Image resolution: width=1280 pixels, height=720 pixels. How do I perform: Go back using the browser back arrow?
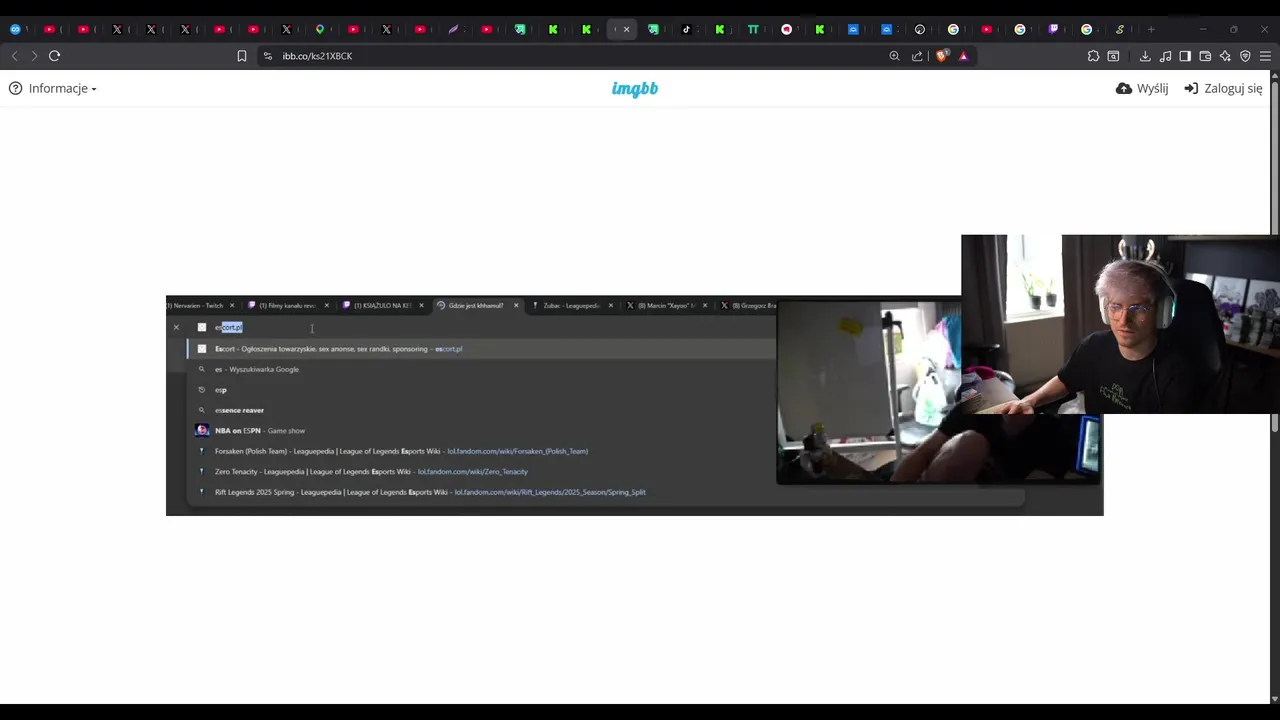(15, 56)
